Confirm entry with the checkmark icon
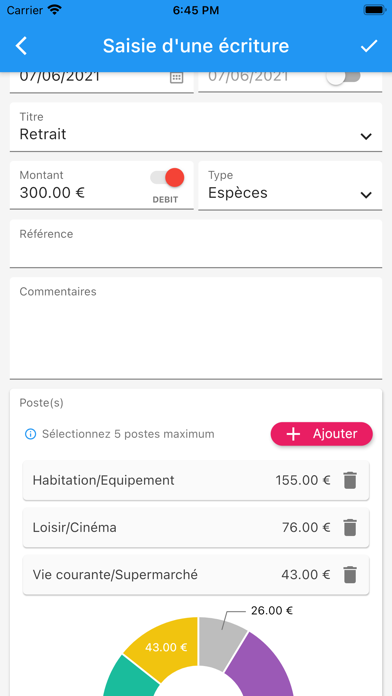The height and width of the screenshot is (696, 392). click(368, 46)
